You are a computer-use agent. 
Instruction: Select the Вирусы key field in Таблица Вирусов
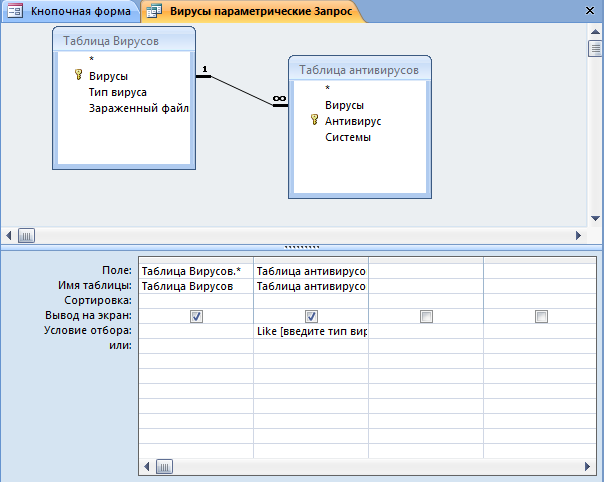pos(108,76)
